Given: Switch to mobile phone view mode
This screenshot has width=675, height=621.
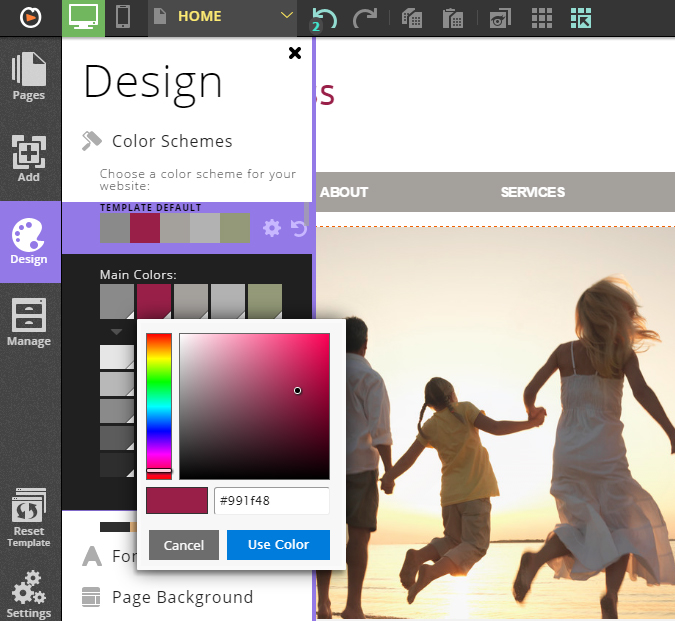Looking at the screenshot, I should [123, 17].
